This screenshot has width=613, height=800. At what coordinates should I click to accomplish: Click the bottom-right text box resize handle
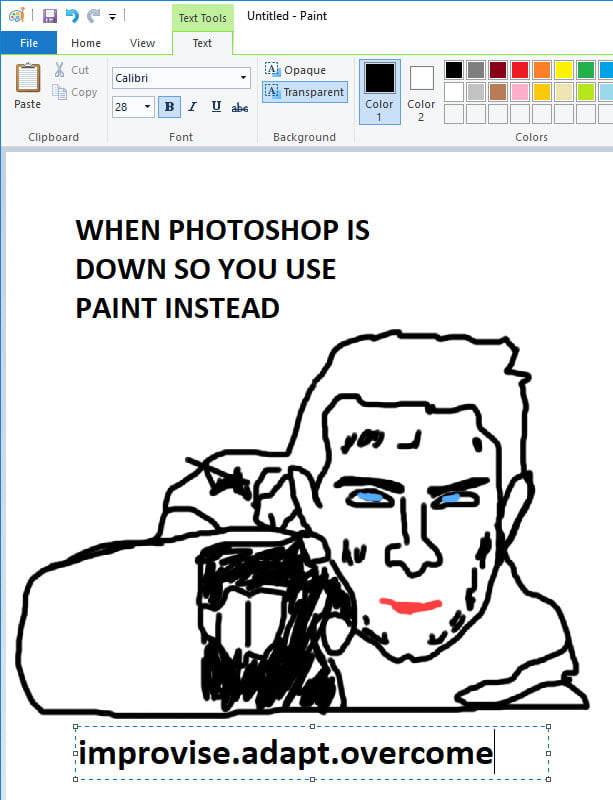[x=549, y=779]
